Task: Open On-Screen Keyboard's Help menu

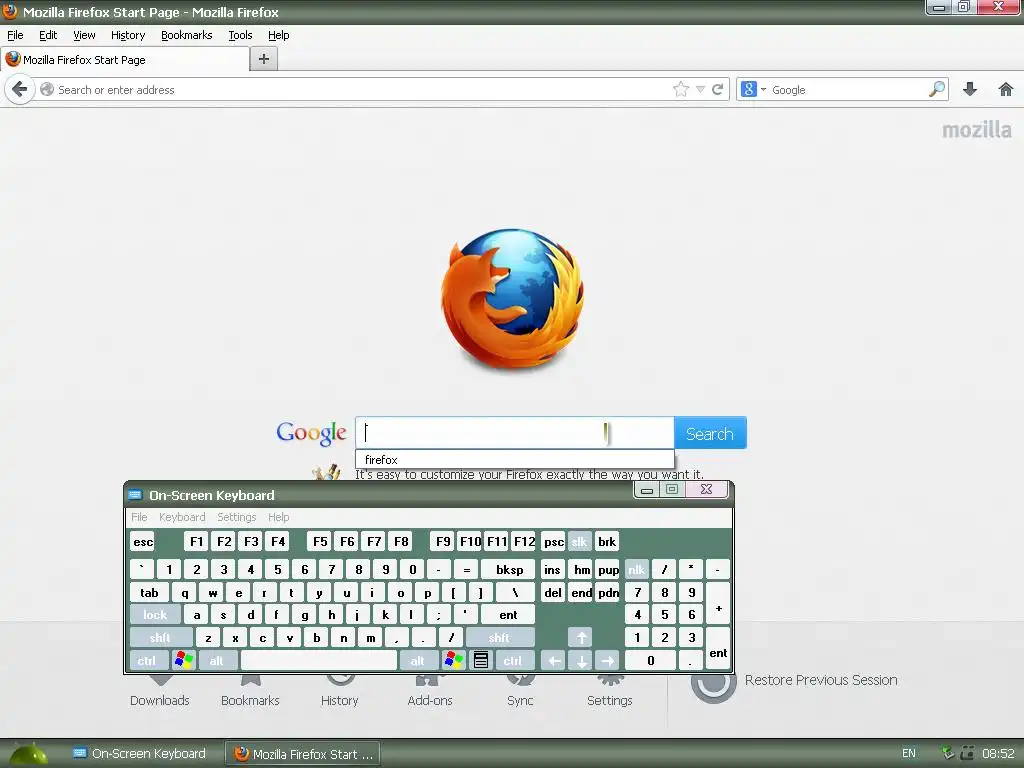Action: pyautogui.click(x=278, y=517)
